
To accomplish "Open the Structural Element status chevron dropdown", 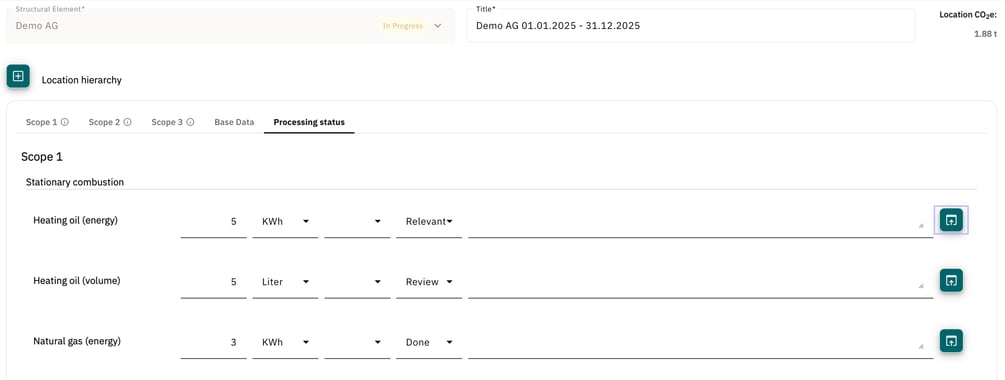I will click(438, 26).
